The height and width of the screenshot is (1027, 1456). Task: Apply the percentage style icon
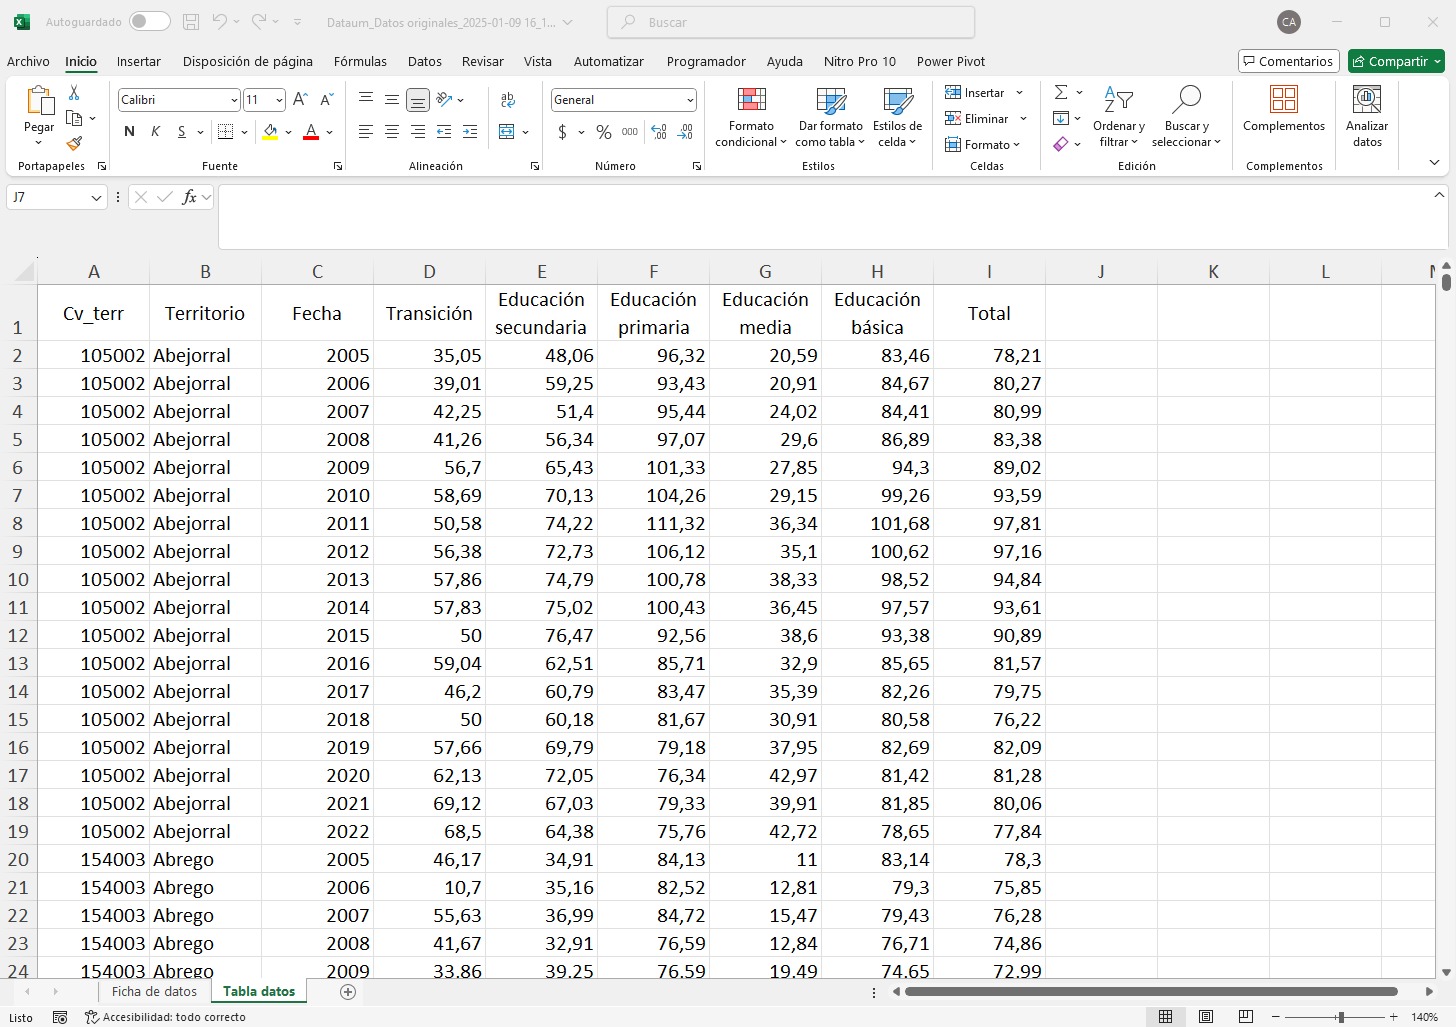click(x=603, y=131)
